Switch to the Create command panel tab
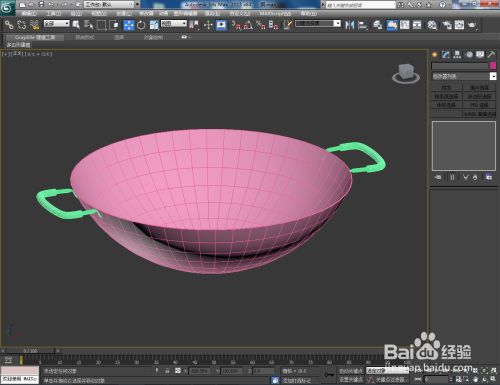 tap(435, 55)
